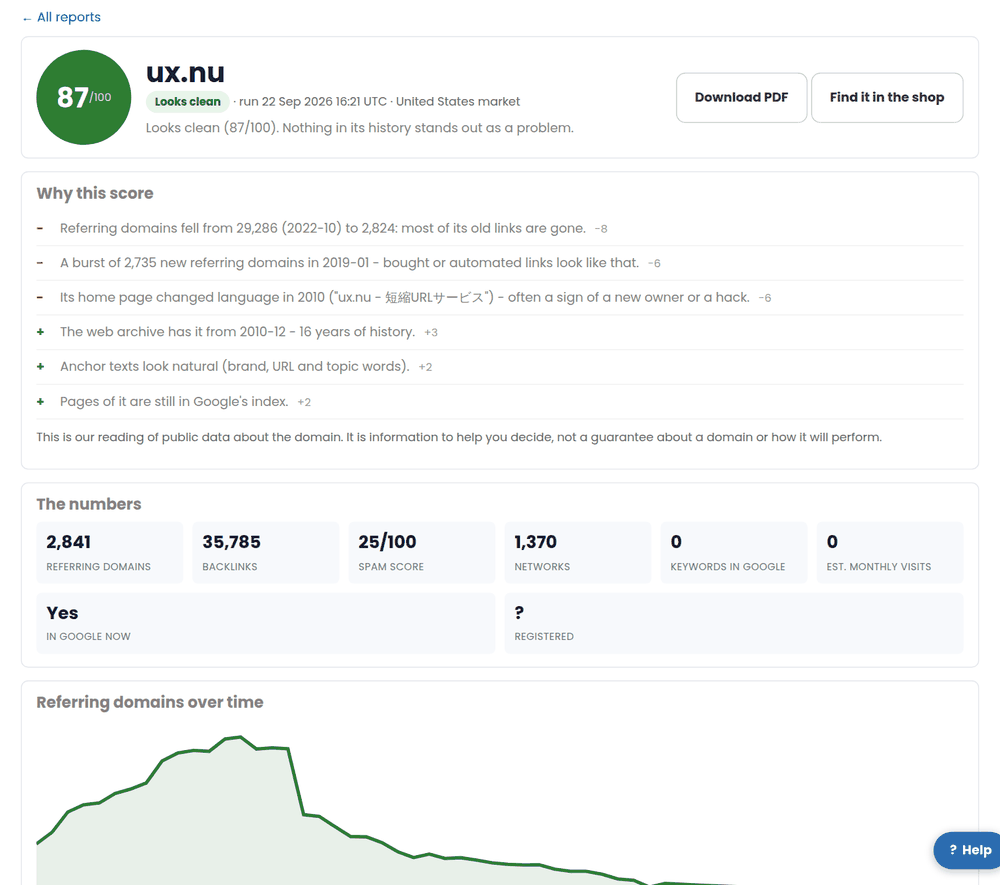Screen dimensions: 1000x885
Task: Click the web archive 16 years reason
Action: pyautogui.click(x=237, y=332)
